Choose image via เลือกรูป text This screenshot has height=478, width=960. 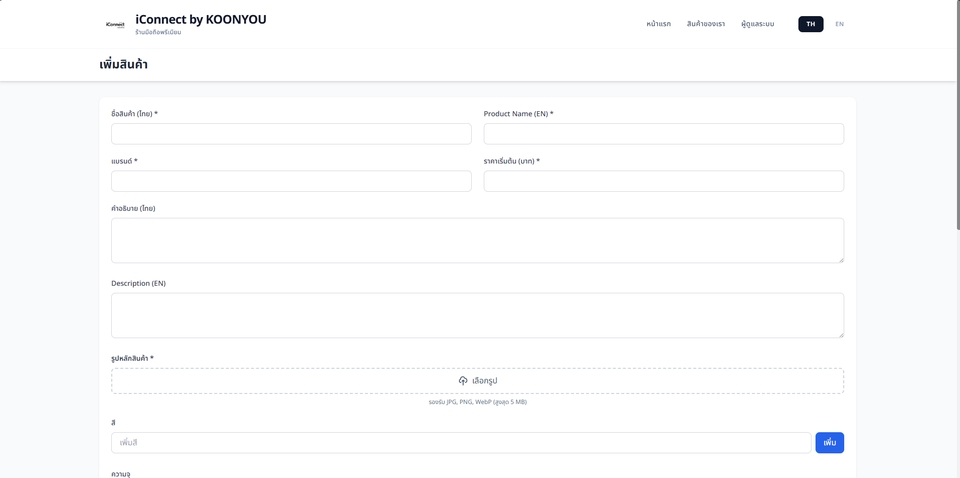point(485,381)
